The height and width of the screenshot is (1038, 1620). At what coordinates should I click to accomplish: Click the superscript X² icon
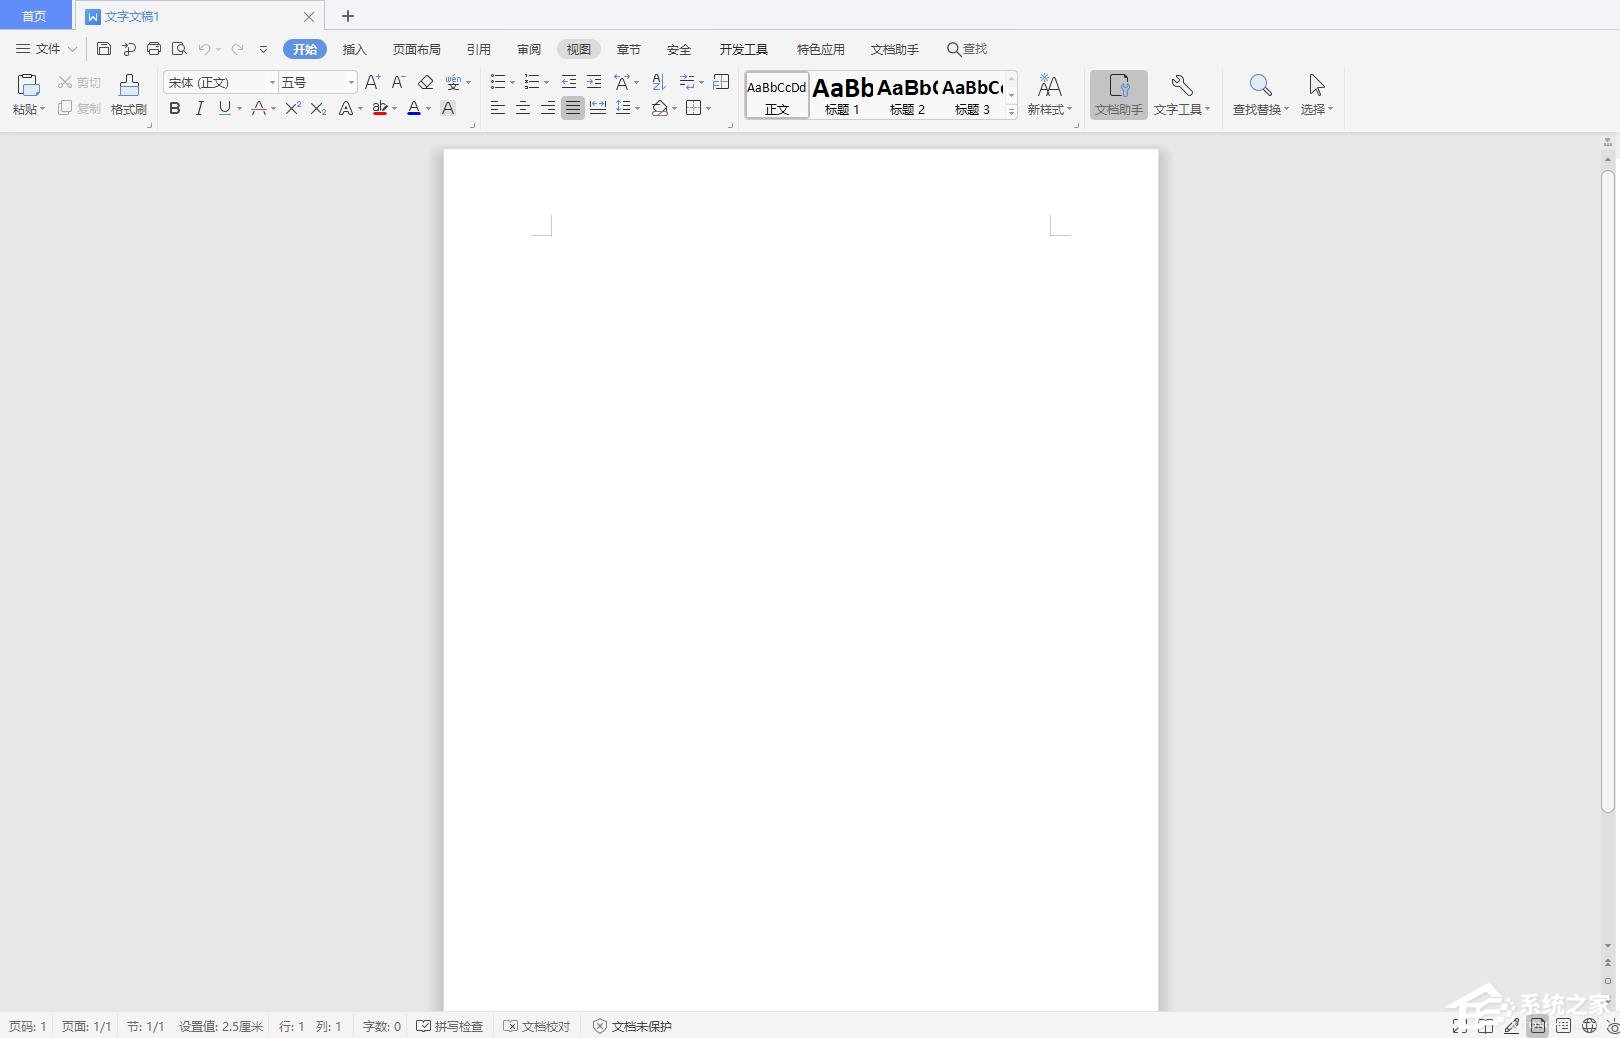pyautogui.click(x=292, y=108)
